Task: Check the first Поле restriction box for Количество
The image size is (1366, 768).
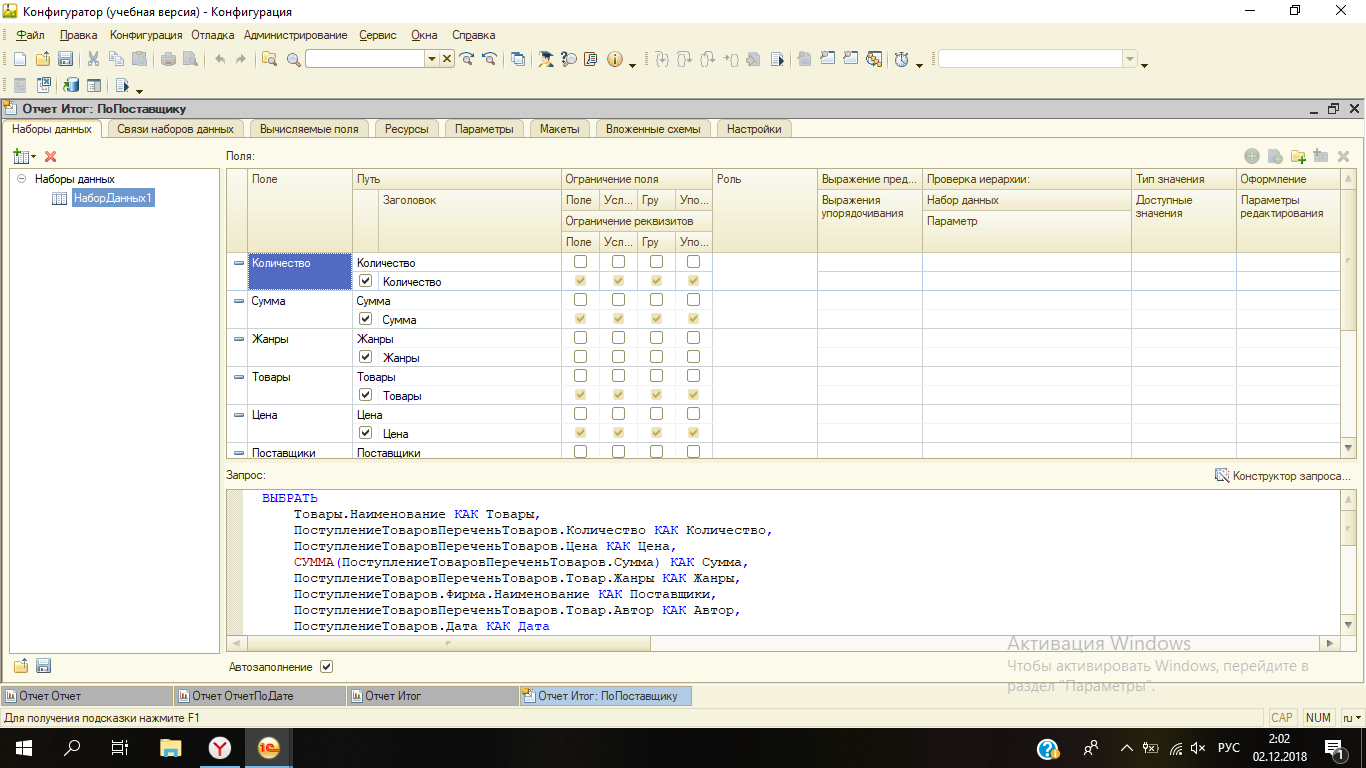Action: pyautogui.click(x=580, y=263)
